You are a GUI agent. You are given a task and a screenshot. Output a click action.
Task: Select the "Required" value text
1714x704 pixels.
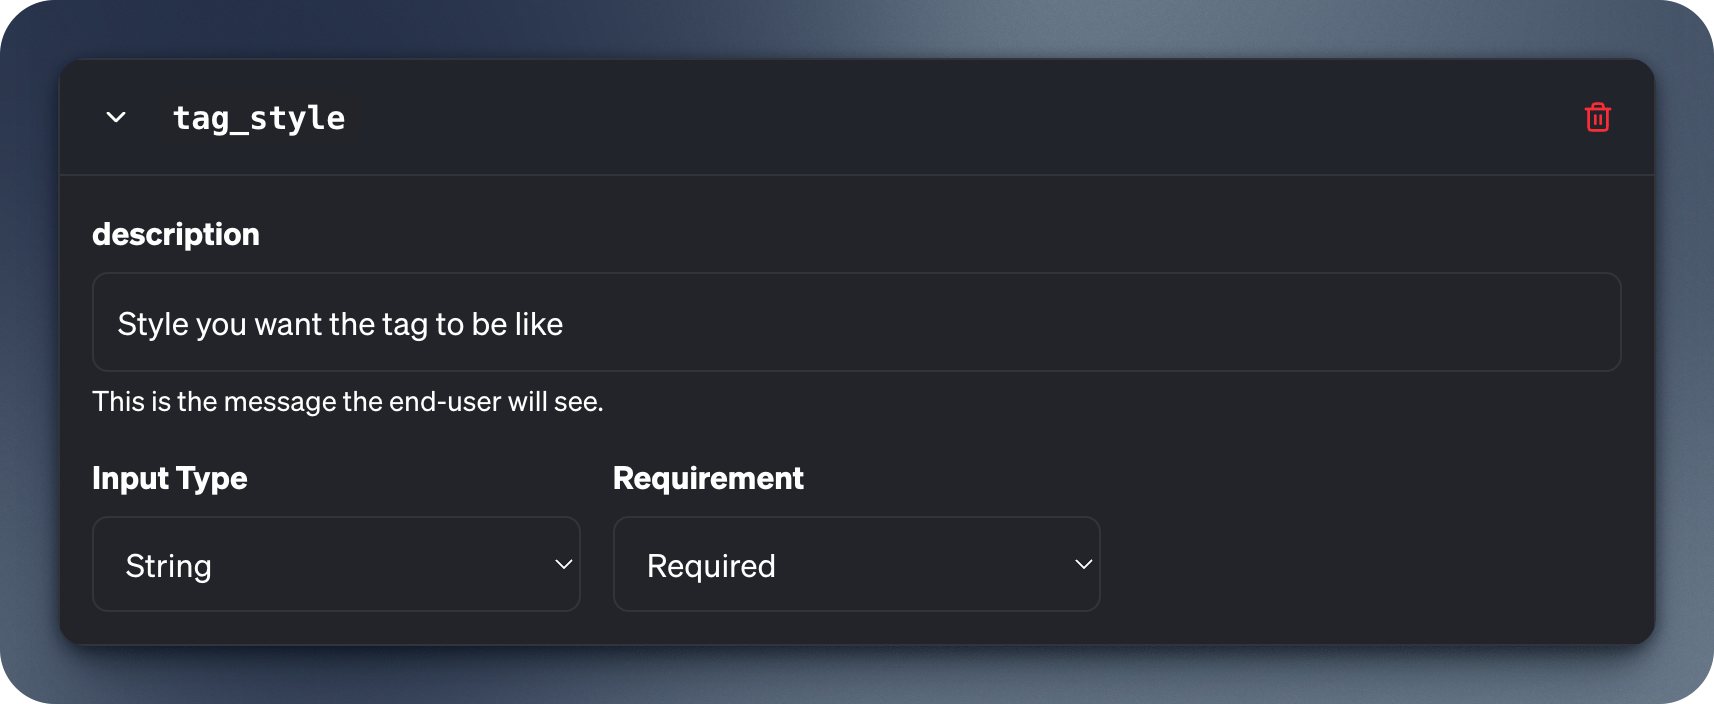tap(711, 566)
